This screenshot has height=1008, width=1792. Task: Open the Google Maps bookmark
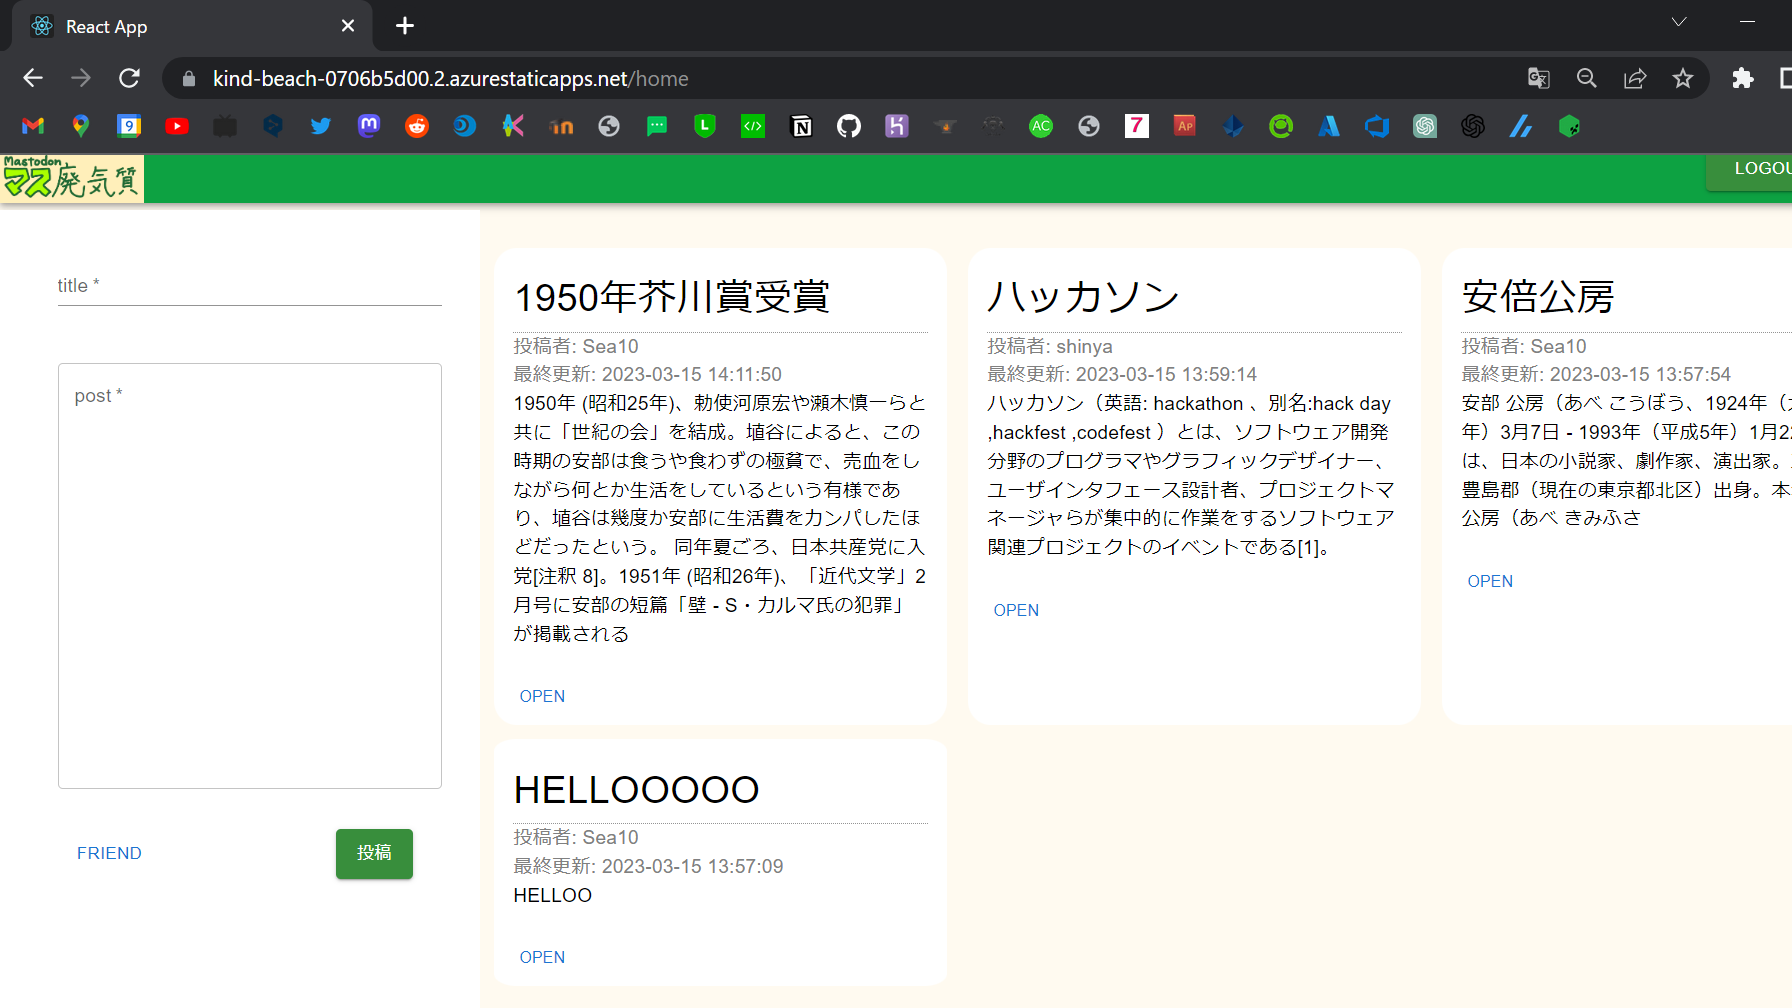coord(81,126)
